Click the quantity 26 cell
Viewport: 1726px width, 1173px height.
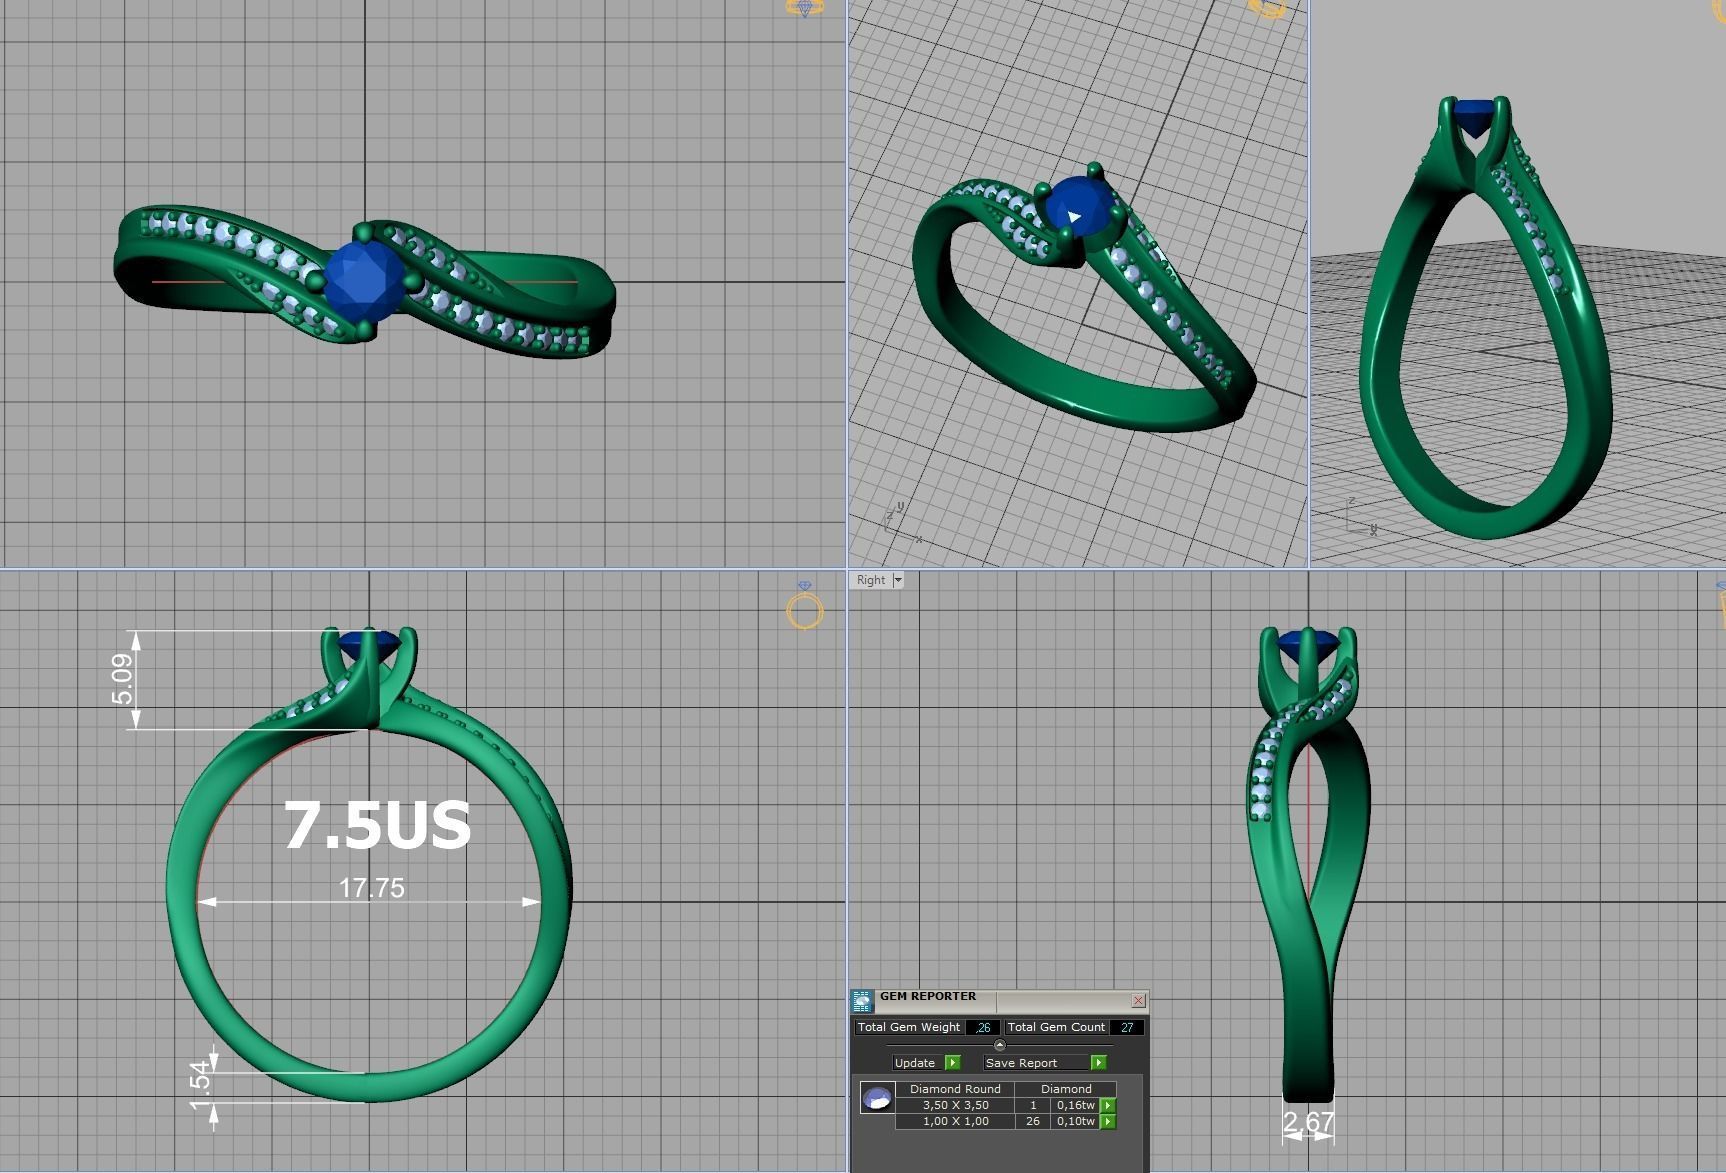tap(1033, 1121)
